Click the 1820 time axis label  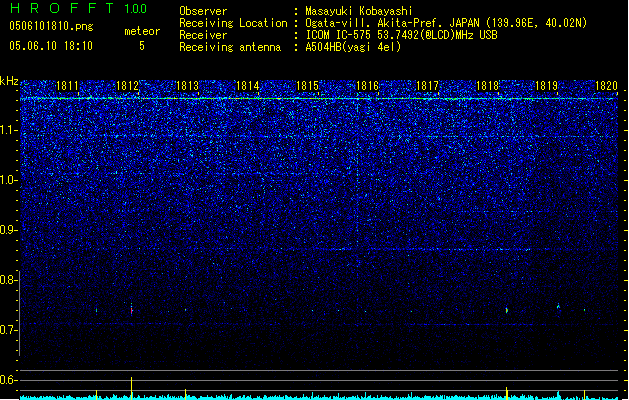pyautogui.click(x=607, y=86)
